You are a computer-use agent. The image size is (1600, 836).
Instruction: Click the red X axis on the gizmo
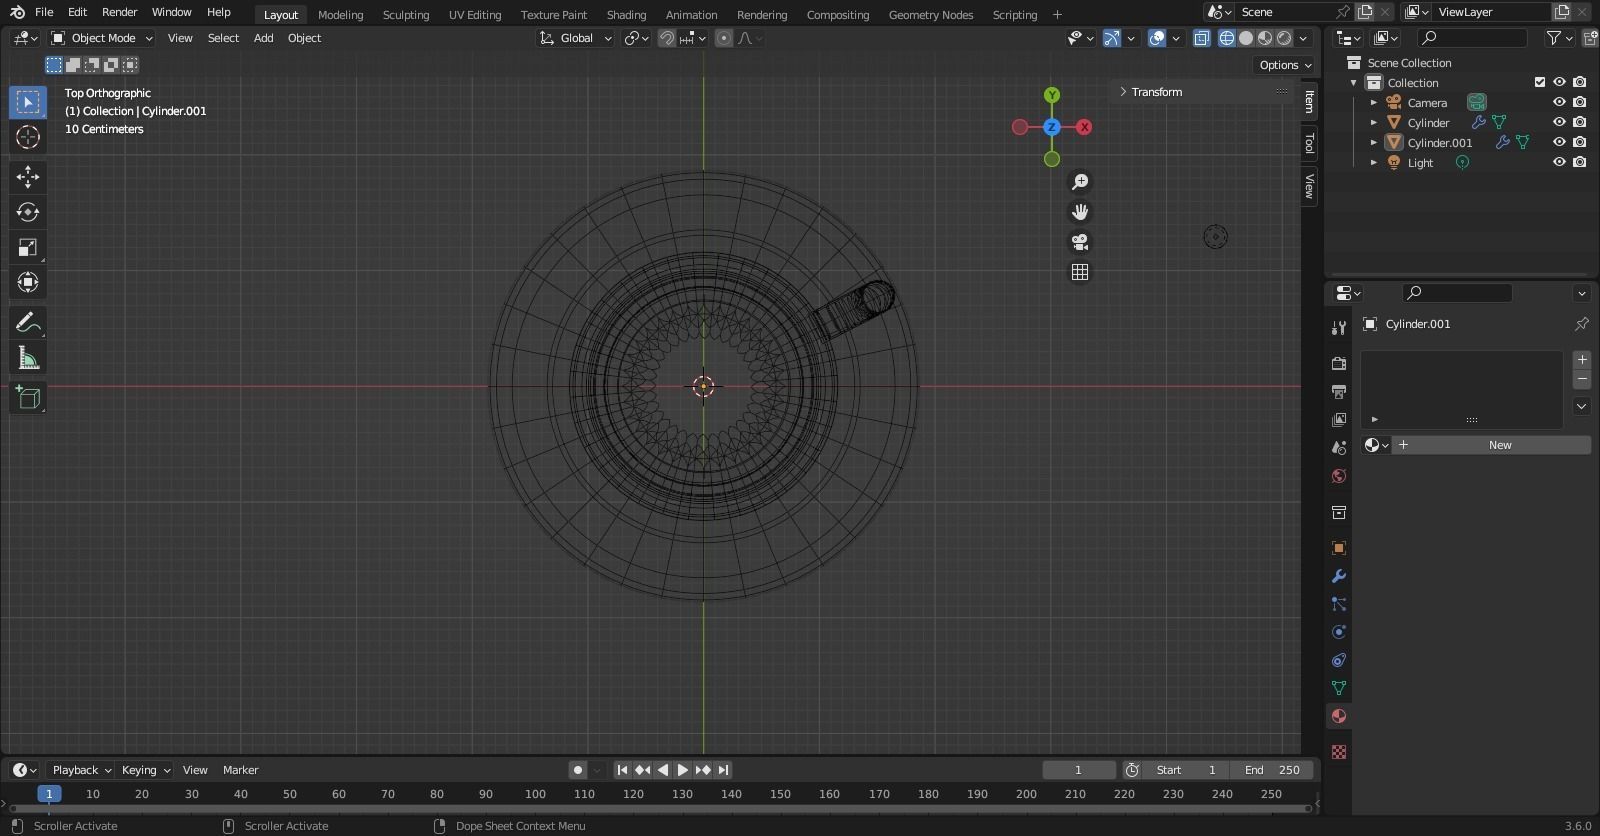pyautogui.click(x=1084, y=127)
